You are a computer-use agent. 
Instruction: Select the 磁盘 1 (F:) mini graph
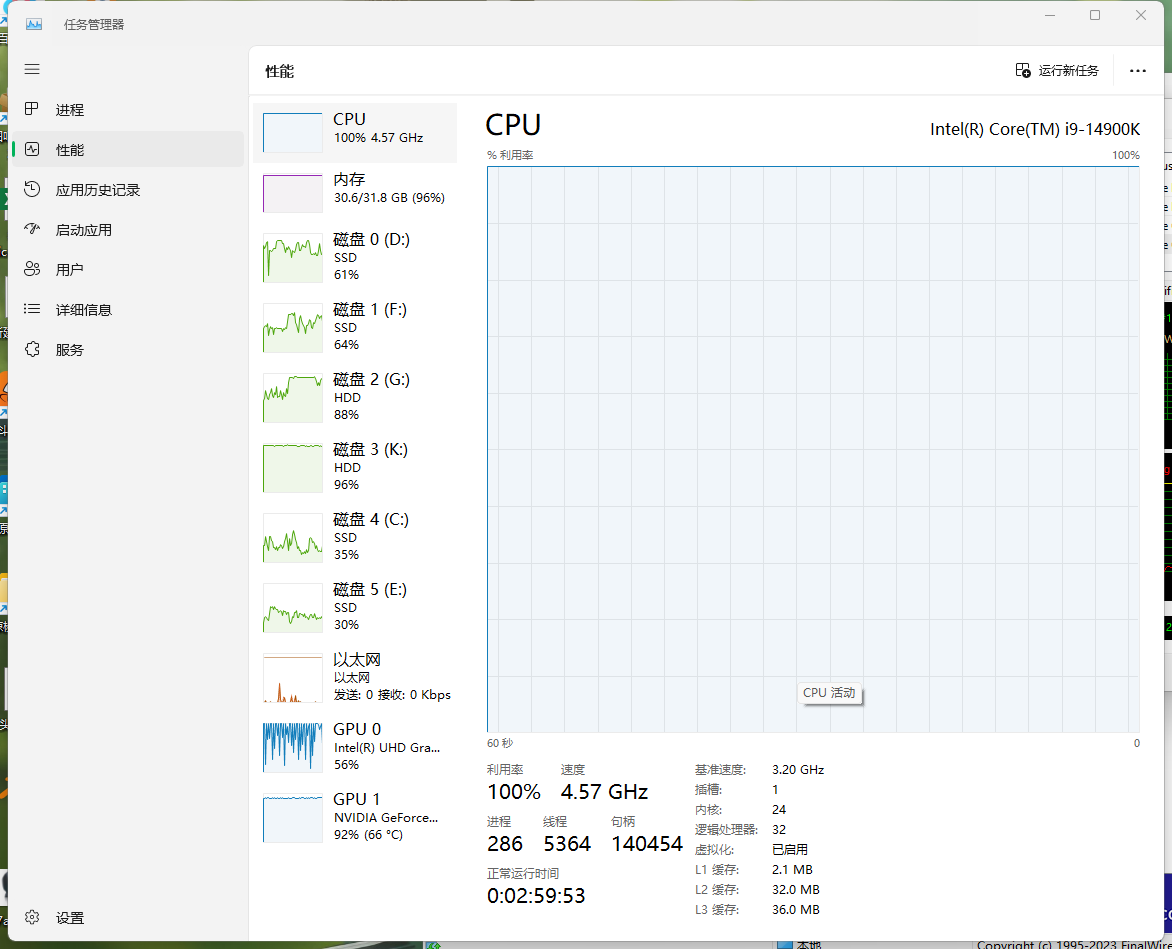pos(292,328)
